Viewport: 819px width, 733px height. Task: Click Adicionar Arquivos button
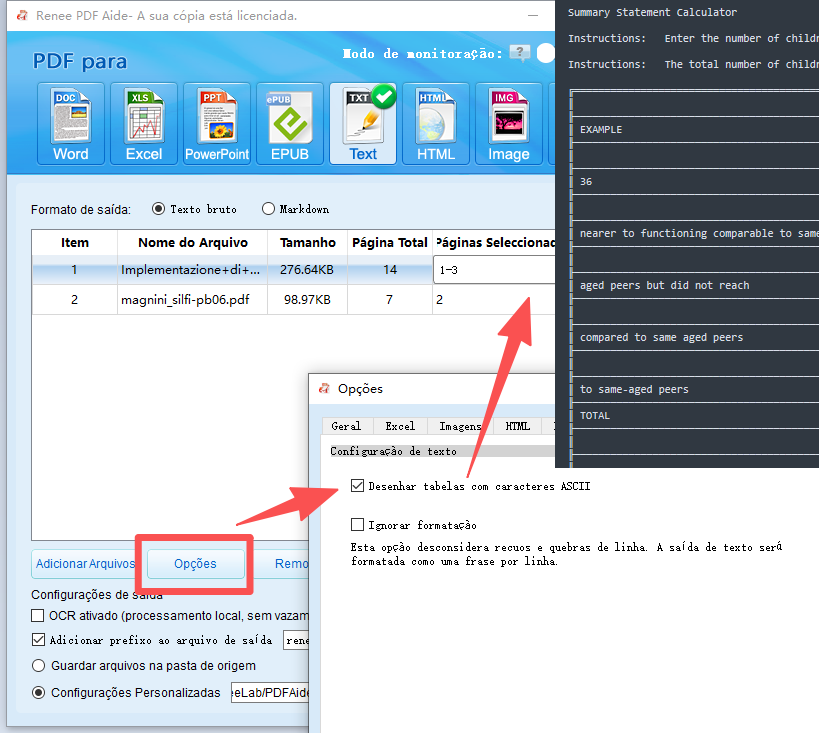[84, 564]
